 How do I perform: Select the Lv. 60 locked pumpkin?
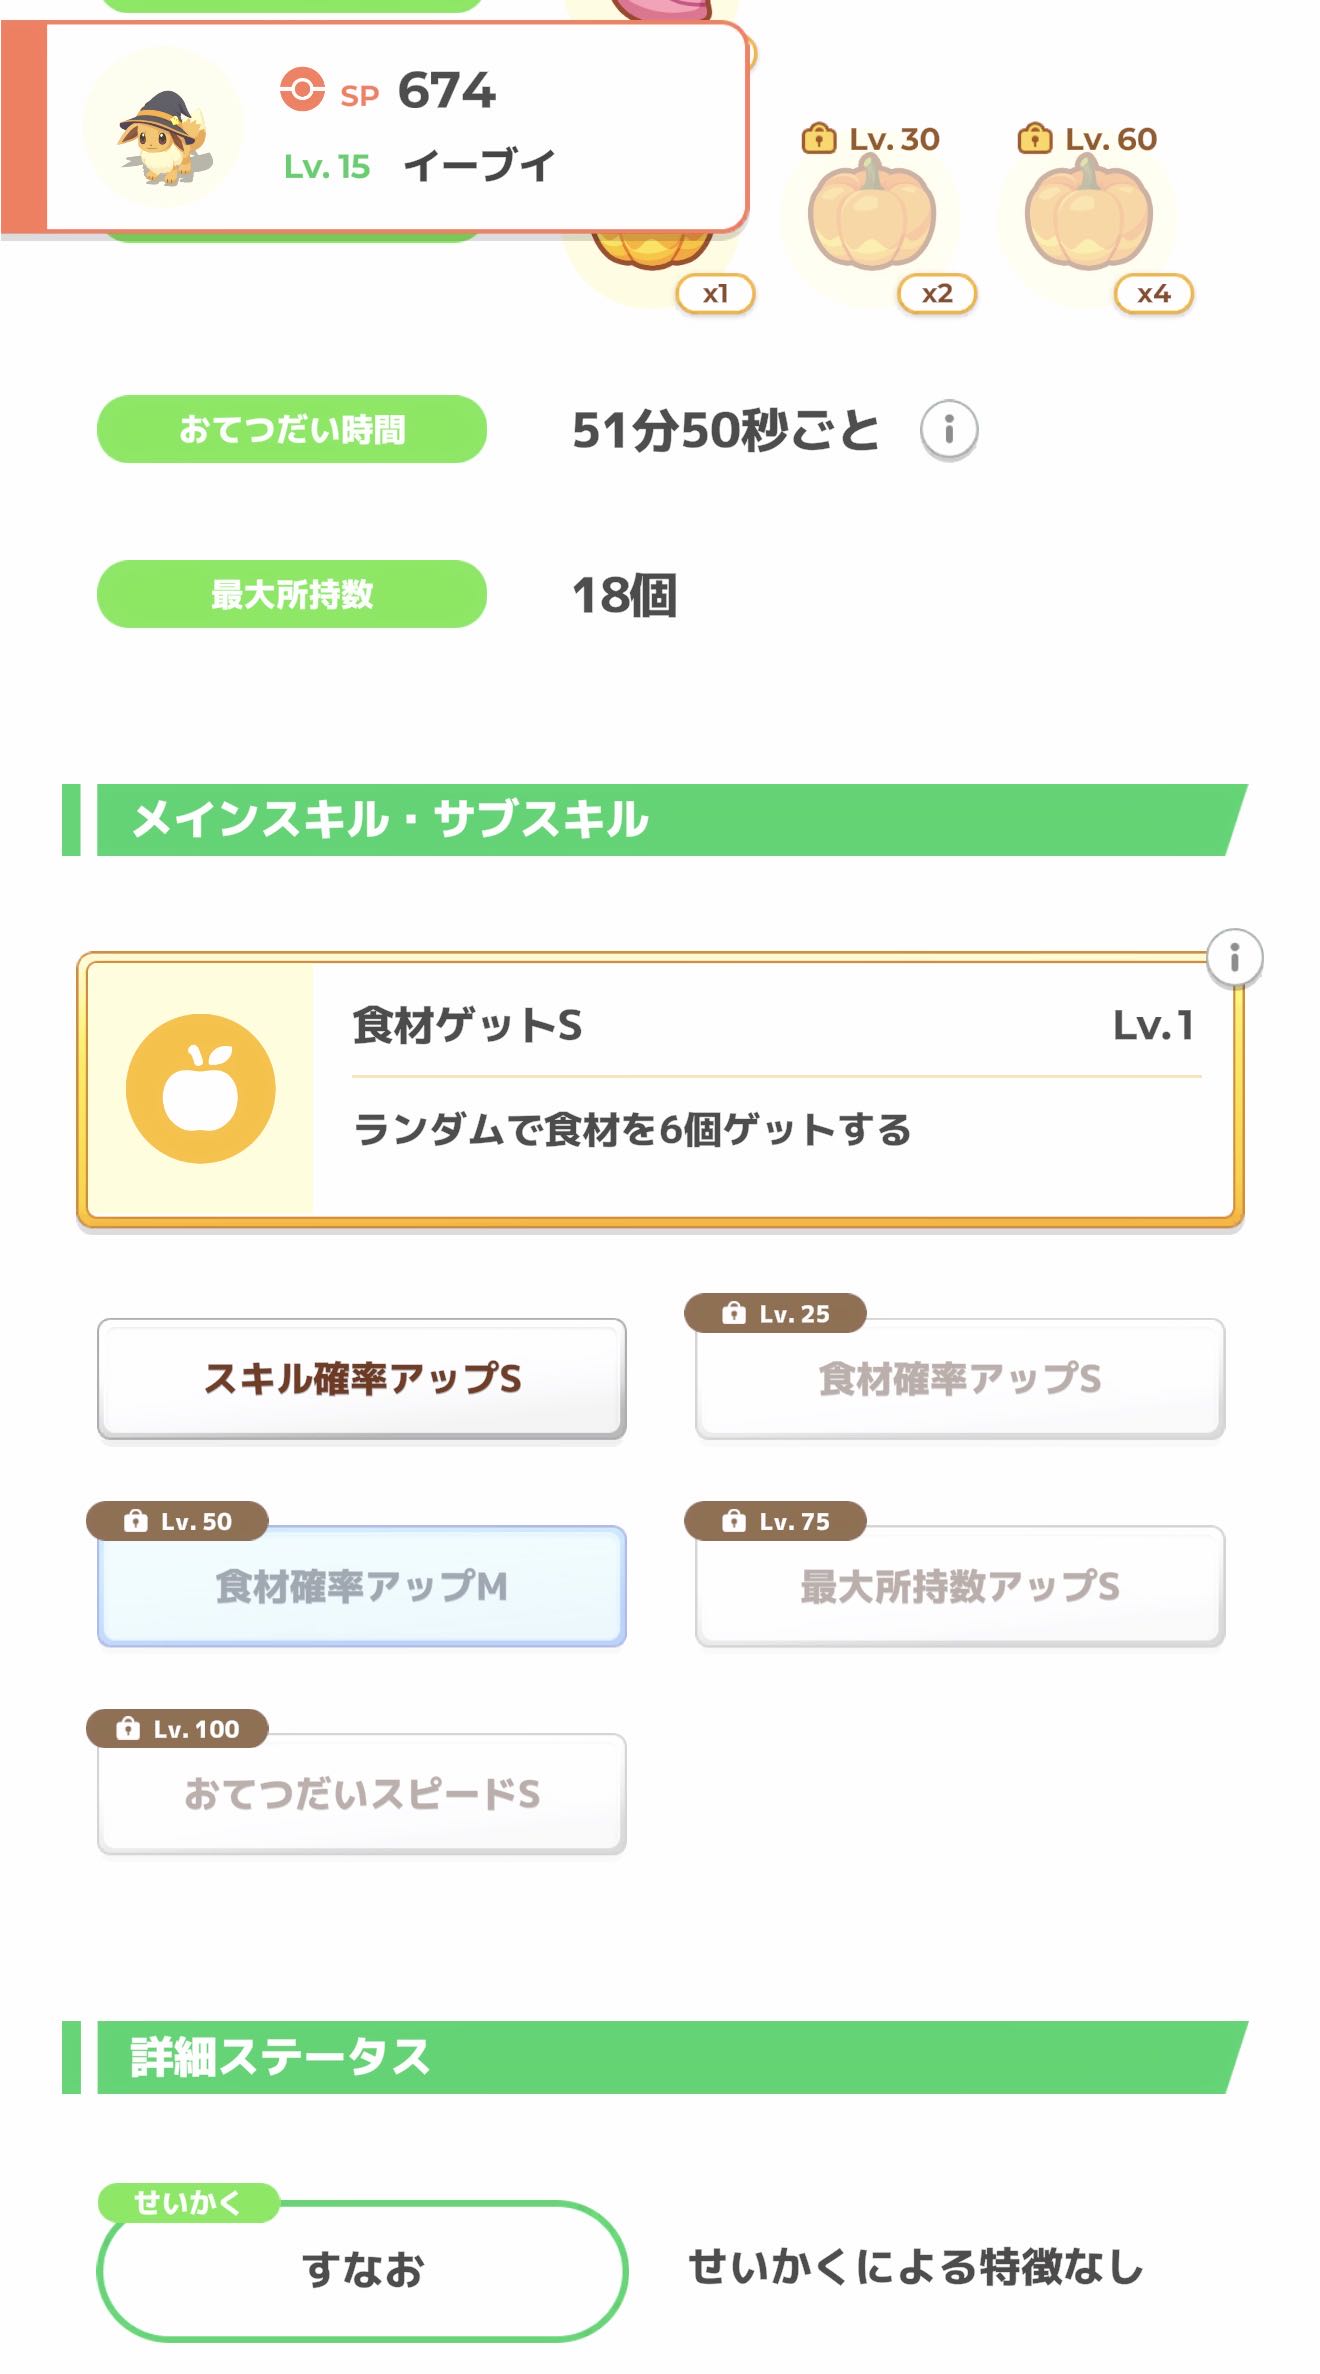click(x=1088, y=216)
